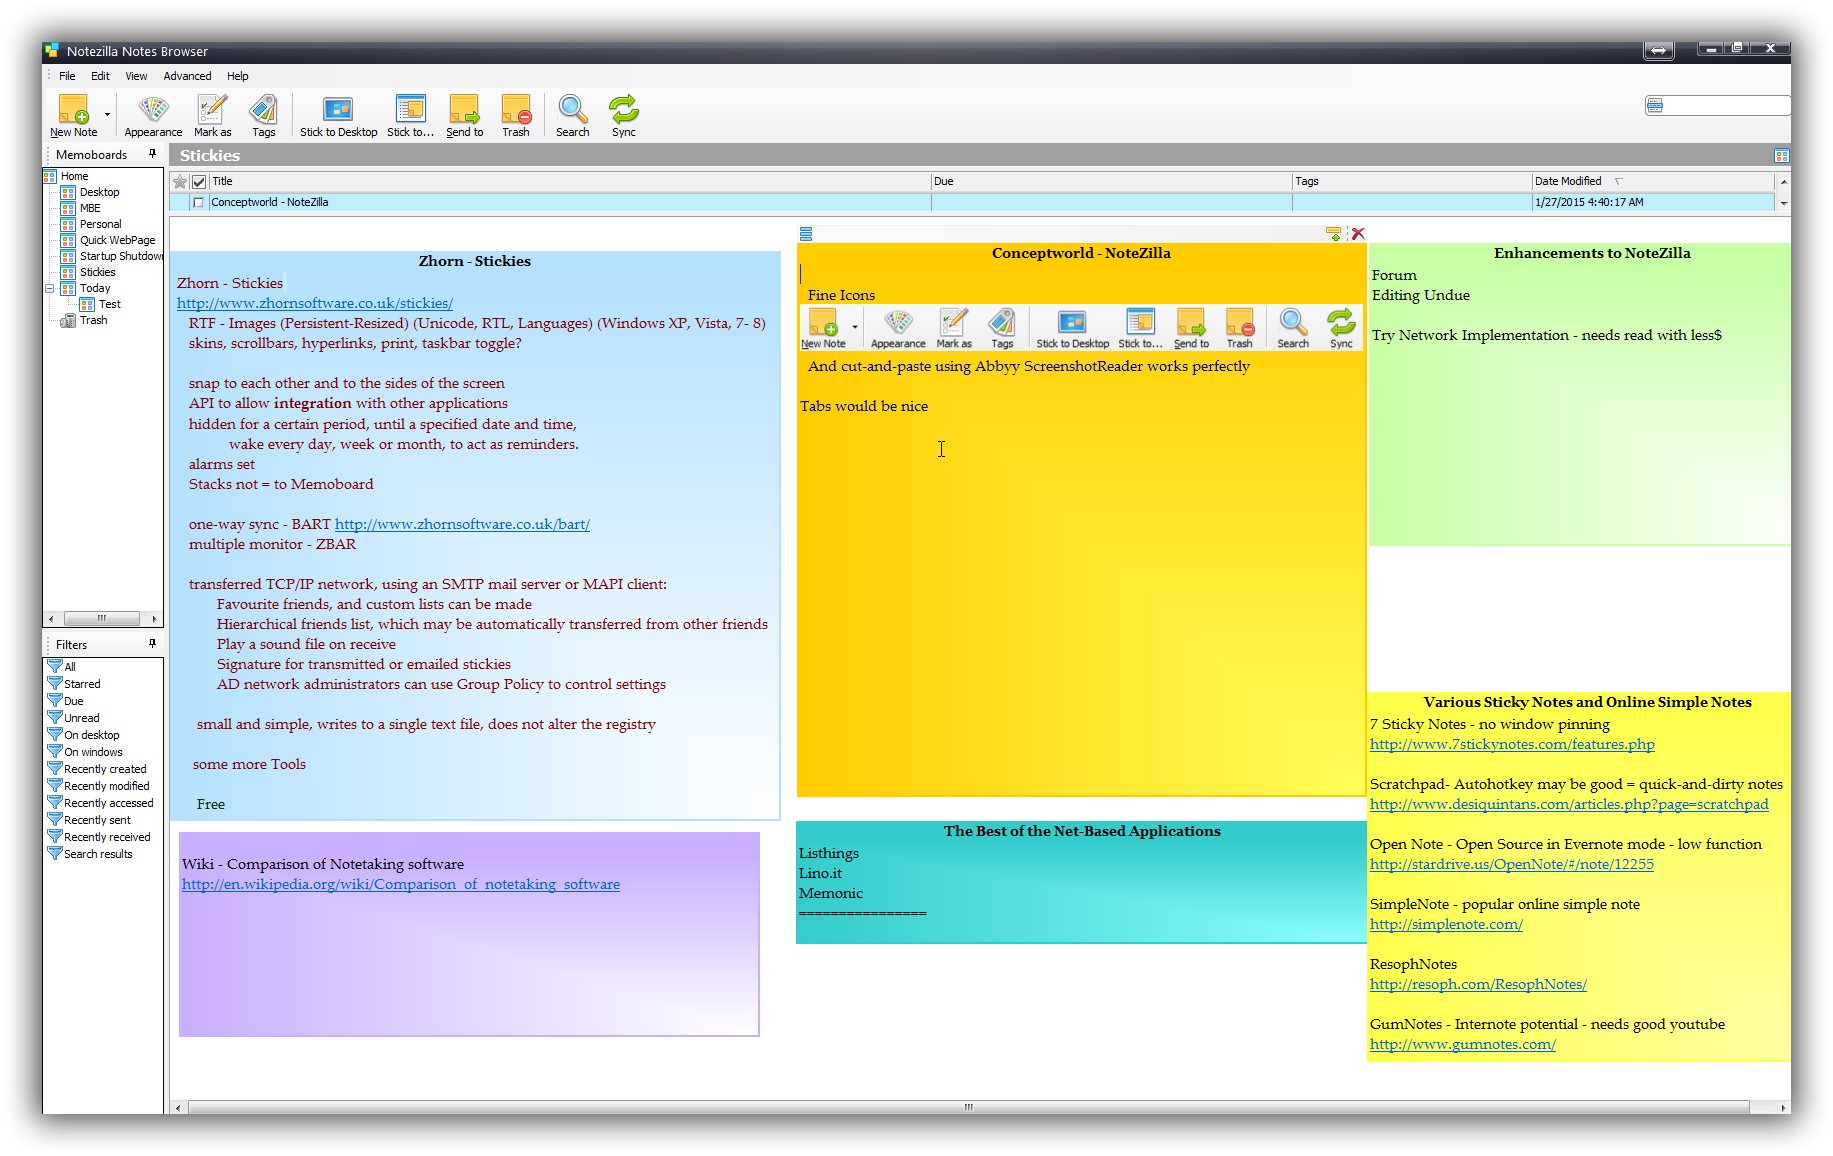Open the resoph.com ResophNotes link

pos(1478,984)
